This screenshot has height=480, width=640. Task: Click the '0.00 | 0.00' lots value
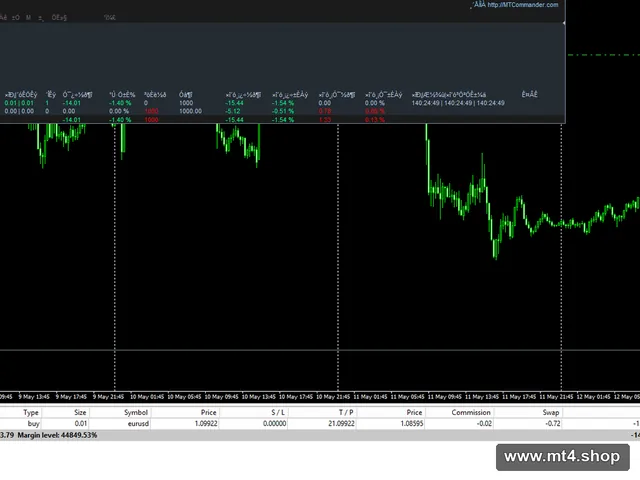coord(19,111)
